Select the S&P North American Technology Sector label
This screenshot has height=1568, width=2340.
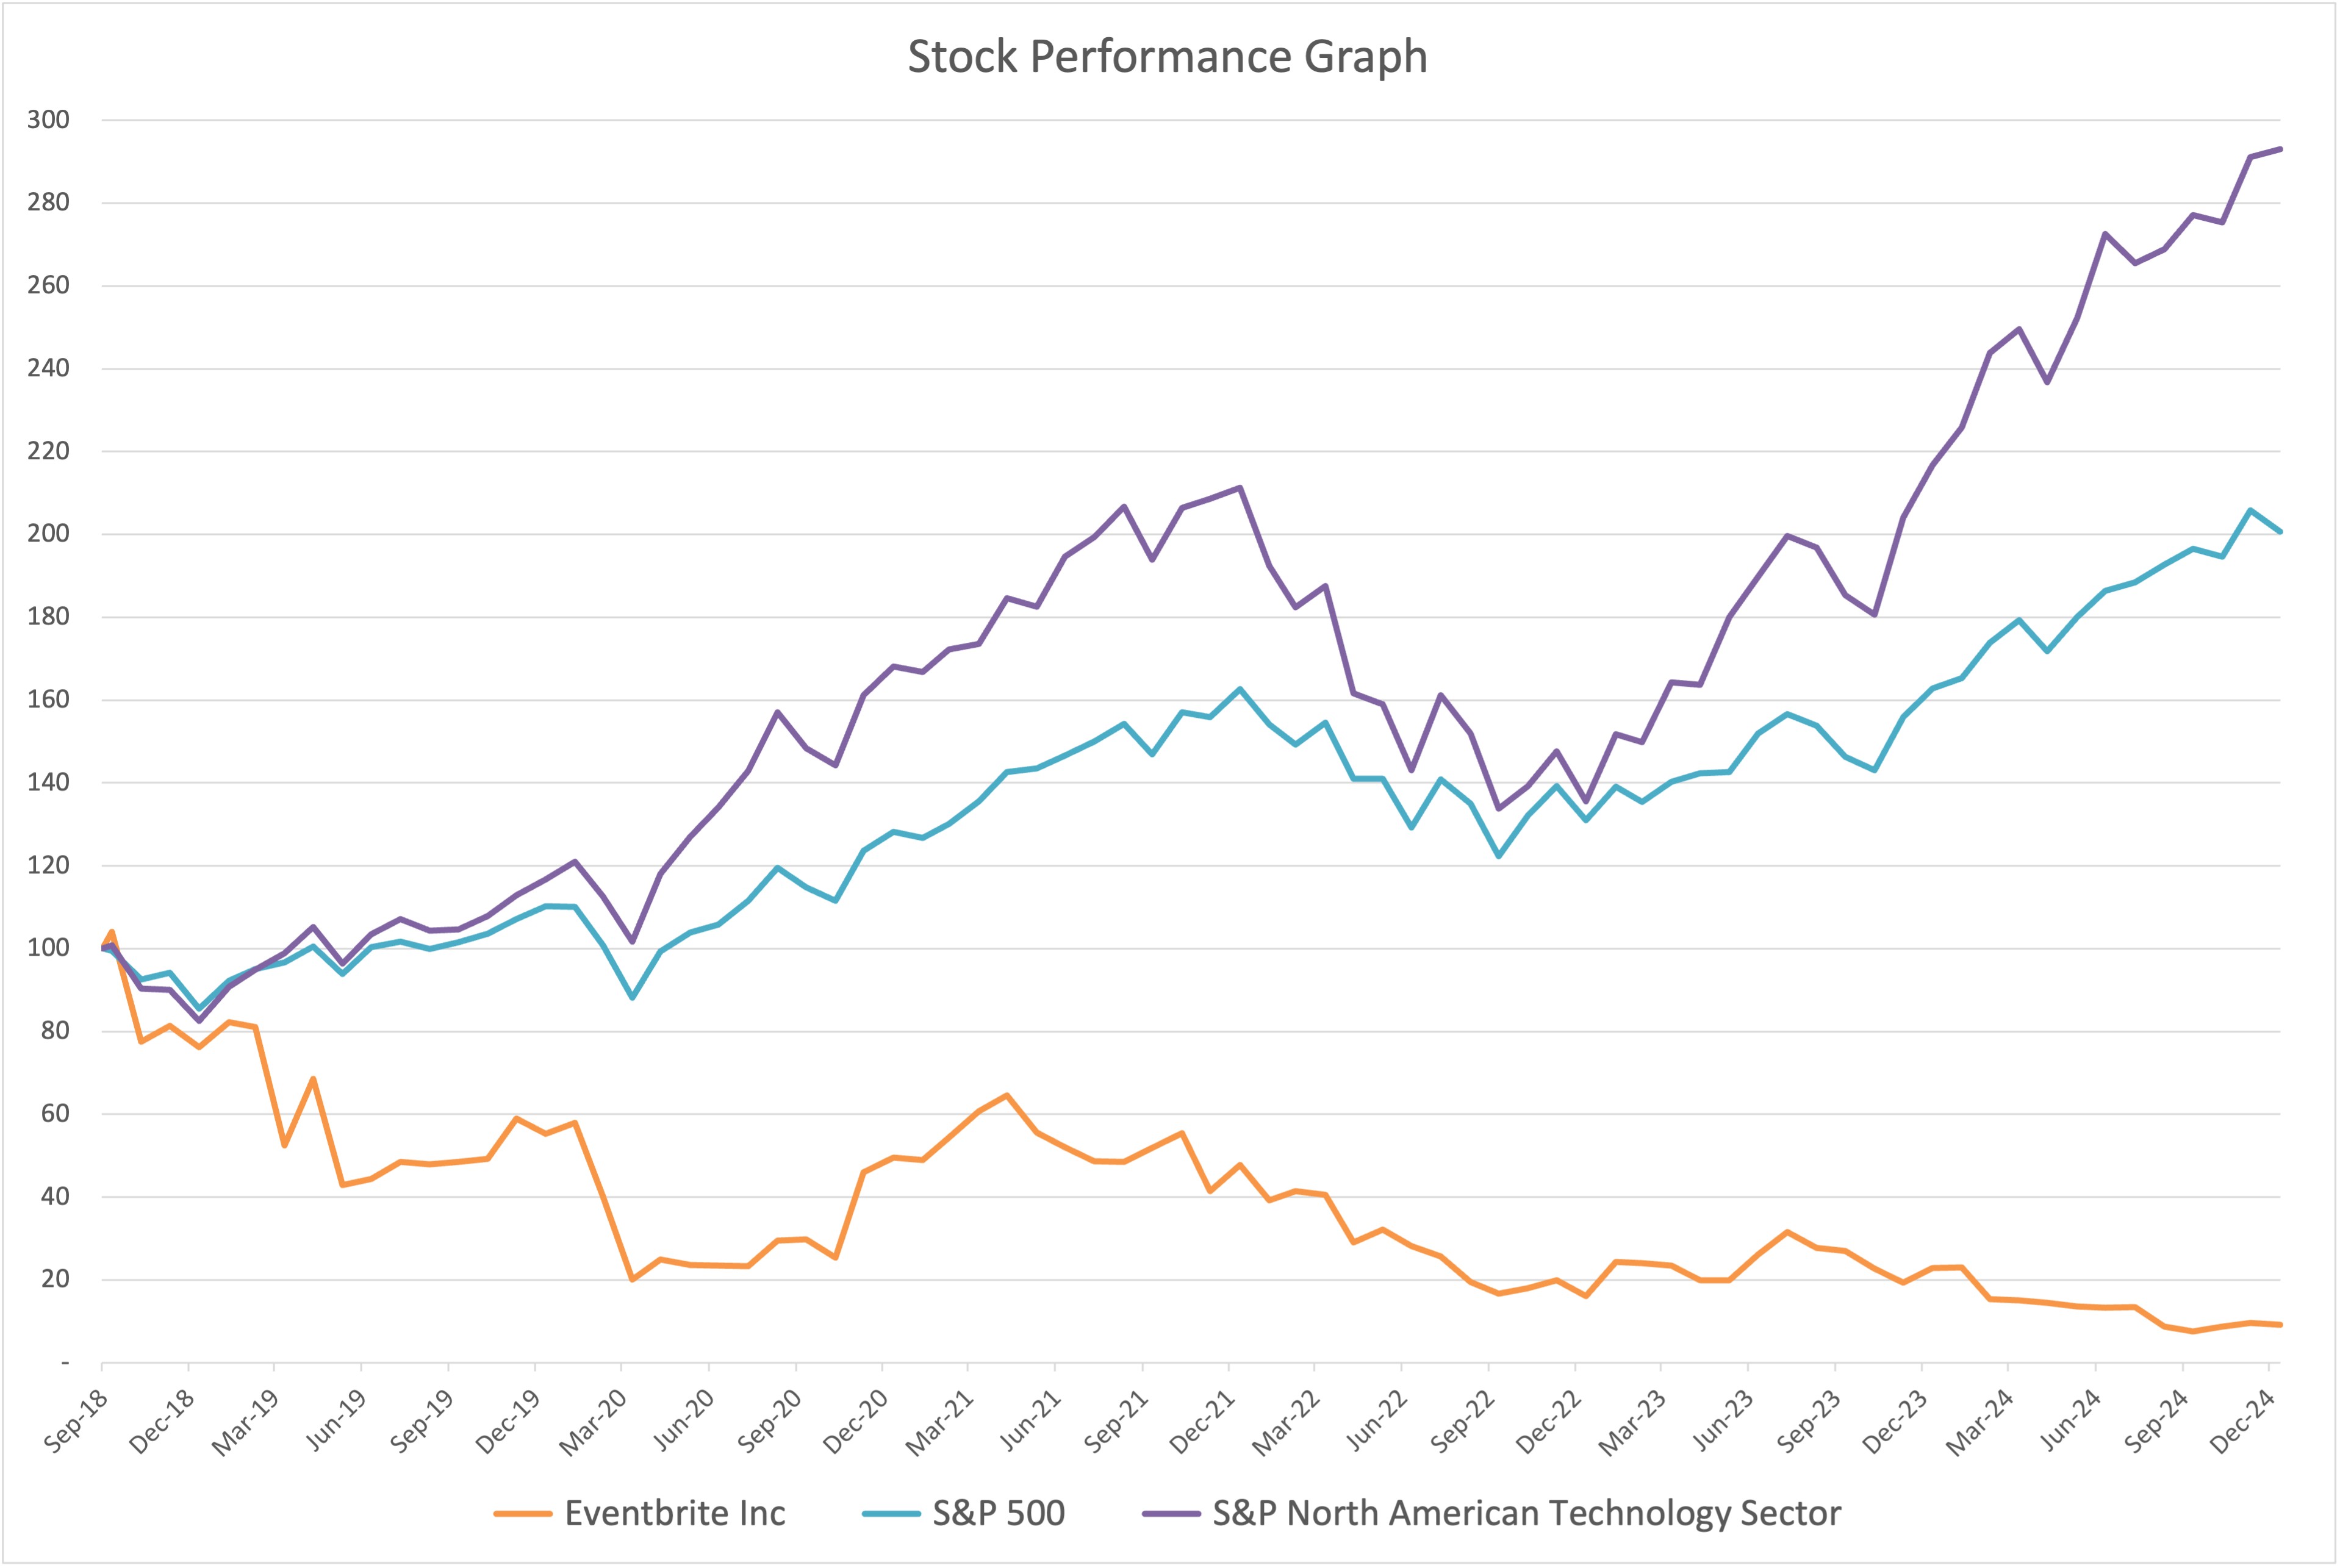coord(1526,1514)
